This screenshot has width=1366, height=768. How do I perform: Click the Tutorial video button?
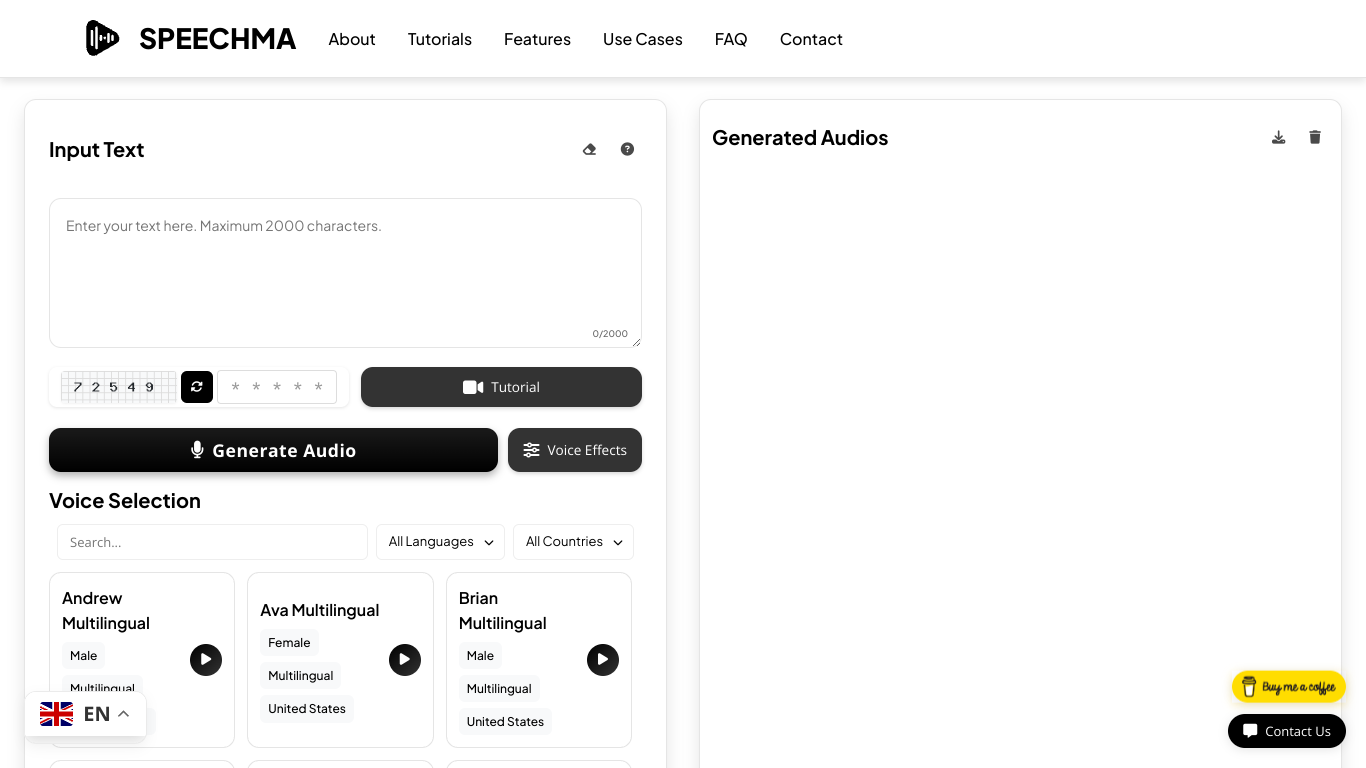click(501, 387)
